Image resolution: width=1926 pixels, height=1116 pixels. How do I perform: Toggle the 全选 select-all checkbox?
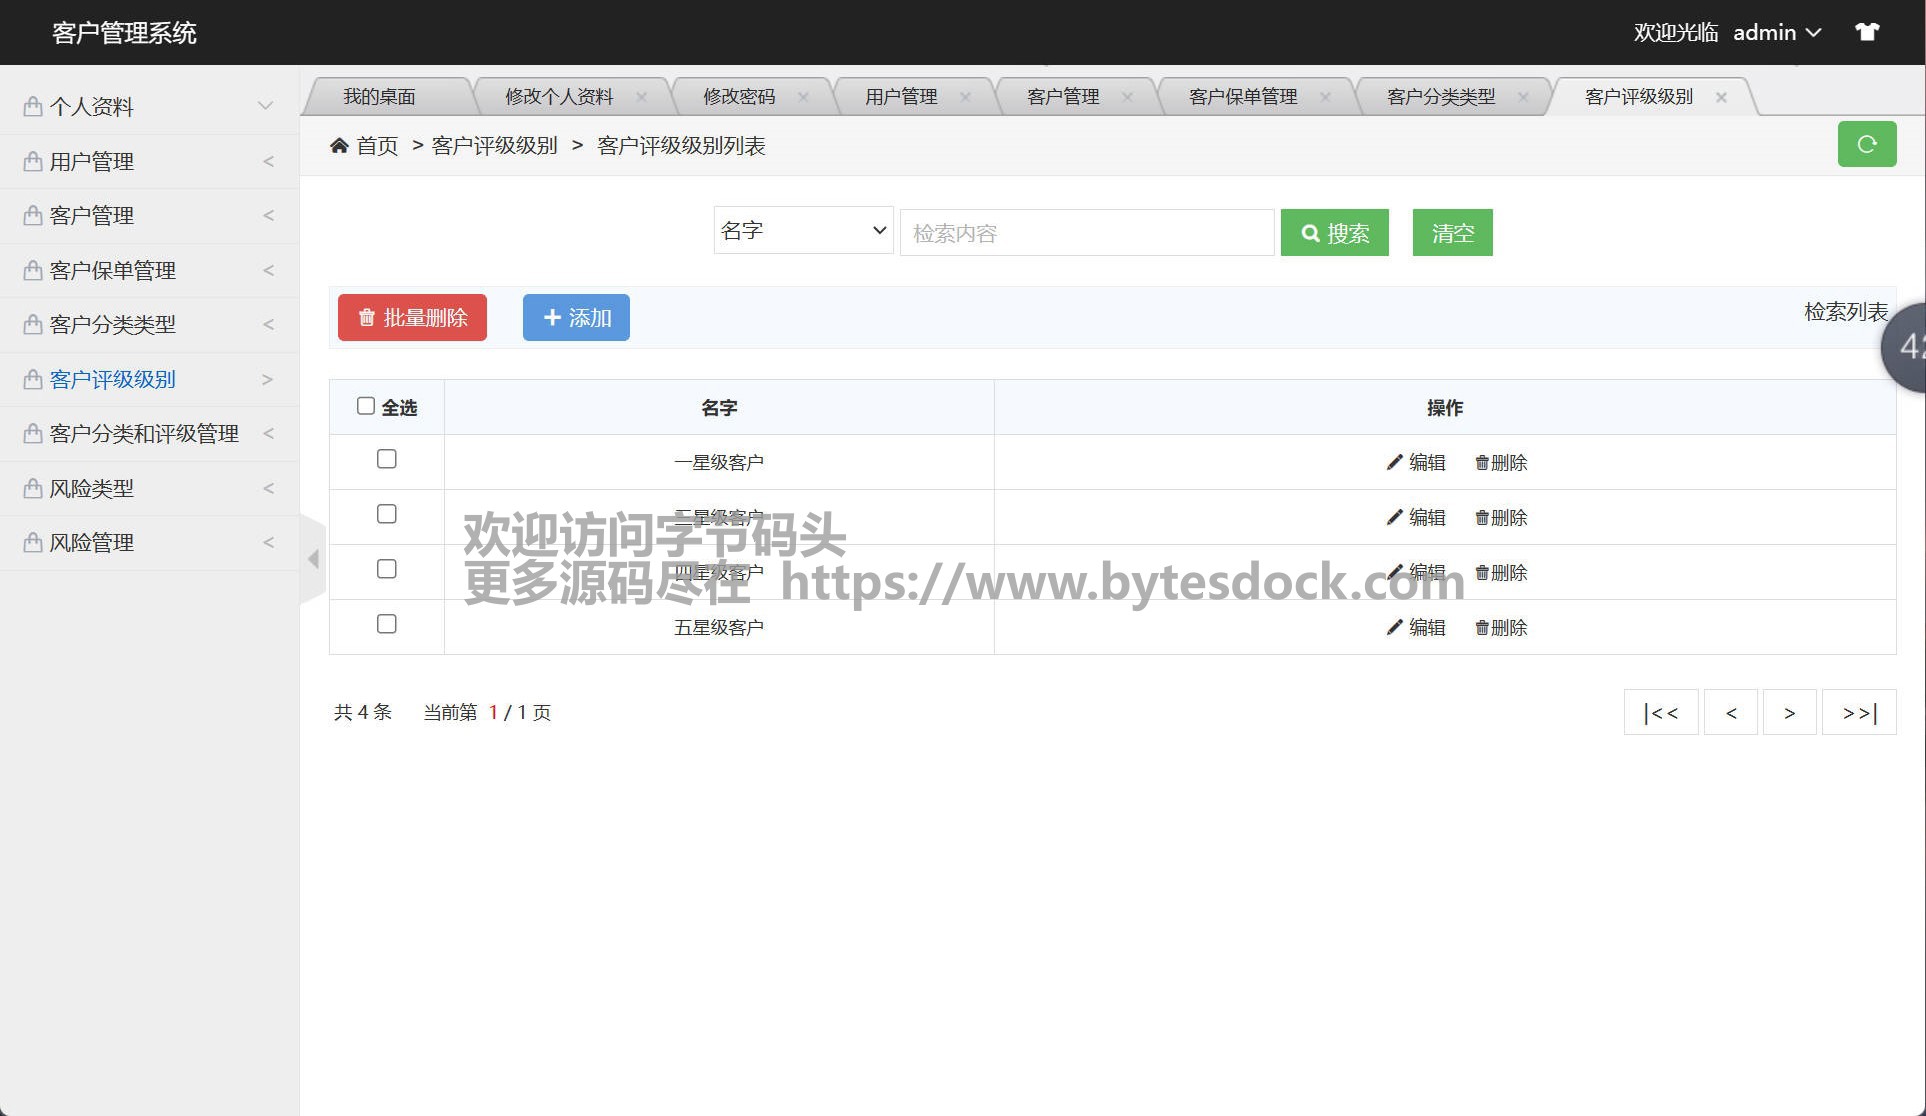366,406
